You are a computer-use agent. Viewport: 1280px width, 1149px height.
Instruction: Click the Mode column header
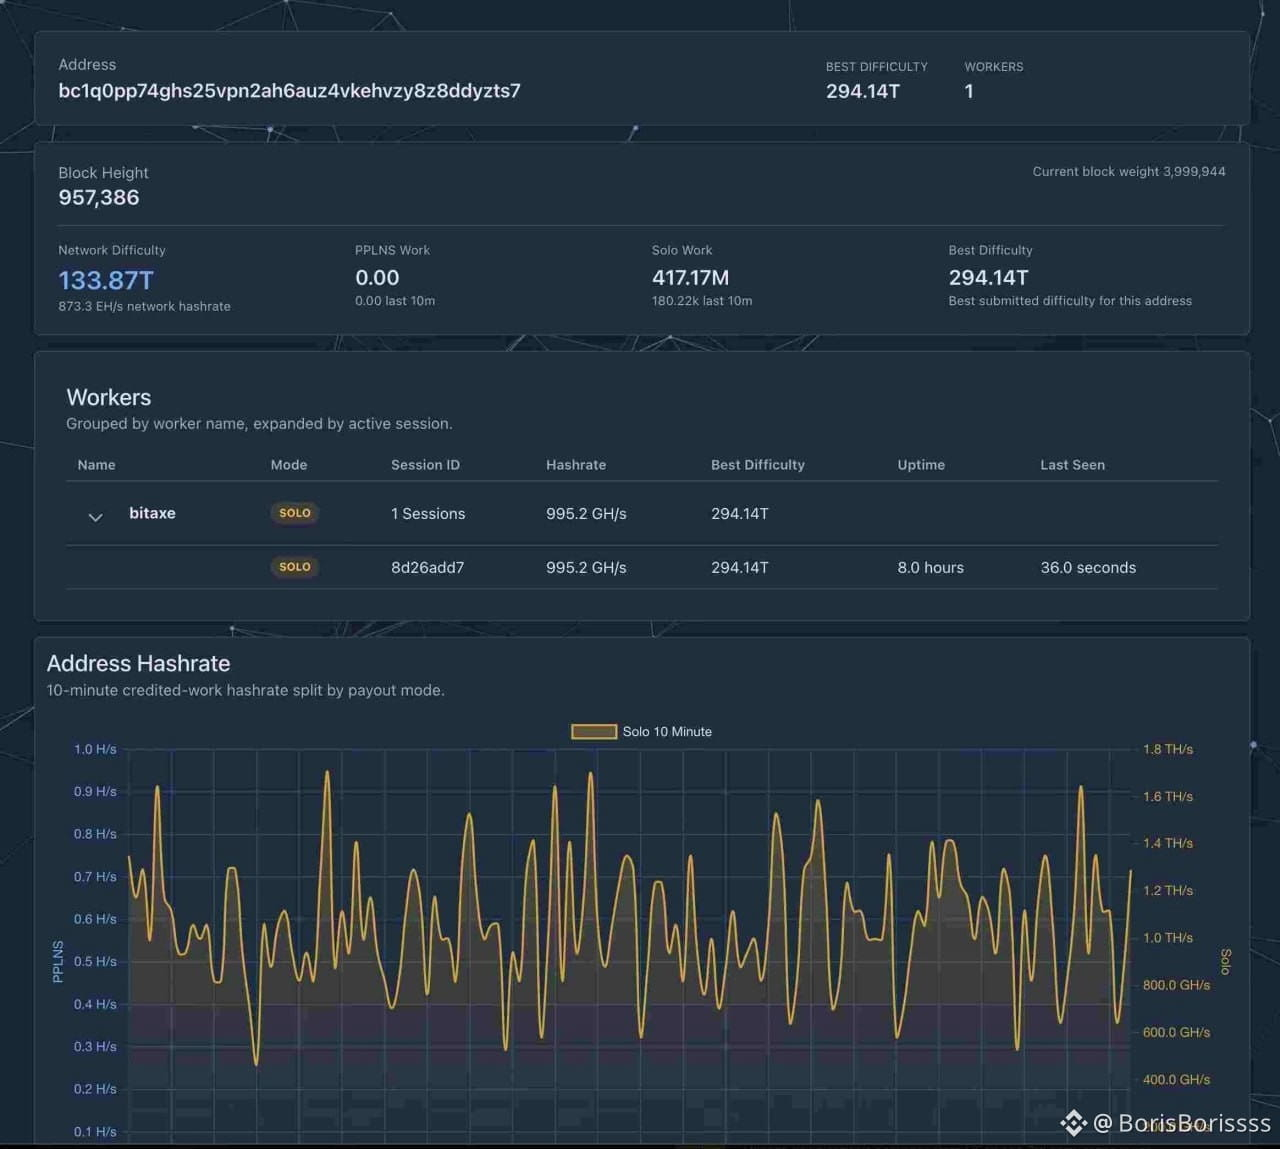[289, 465]
